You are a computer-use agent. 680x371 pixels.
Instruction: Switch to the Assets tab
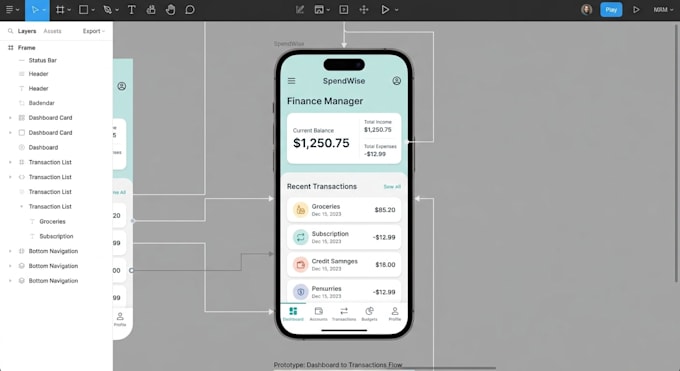(52, 31)
